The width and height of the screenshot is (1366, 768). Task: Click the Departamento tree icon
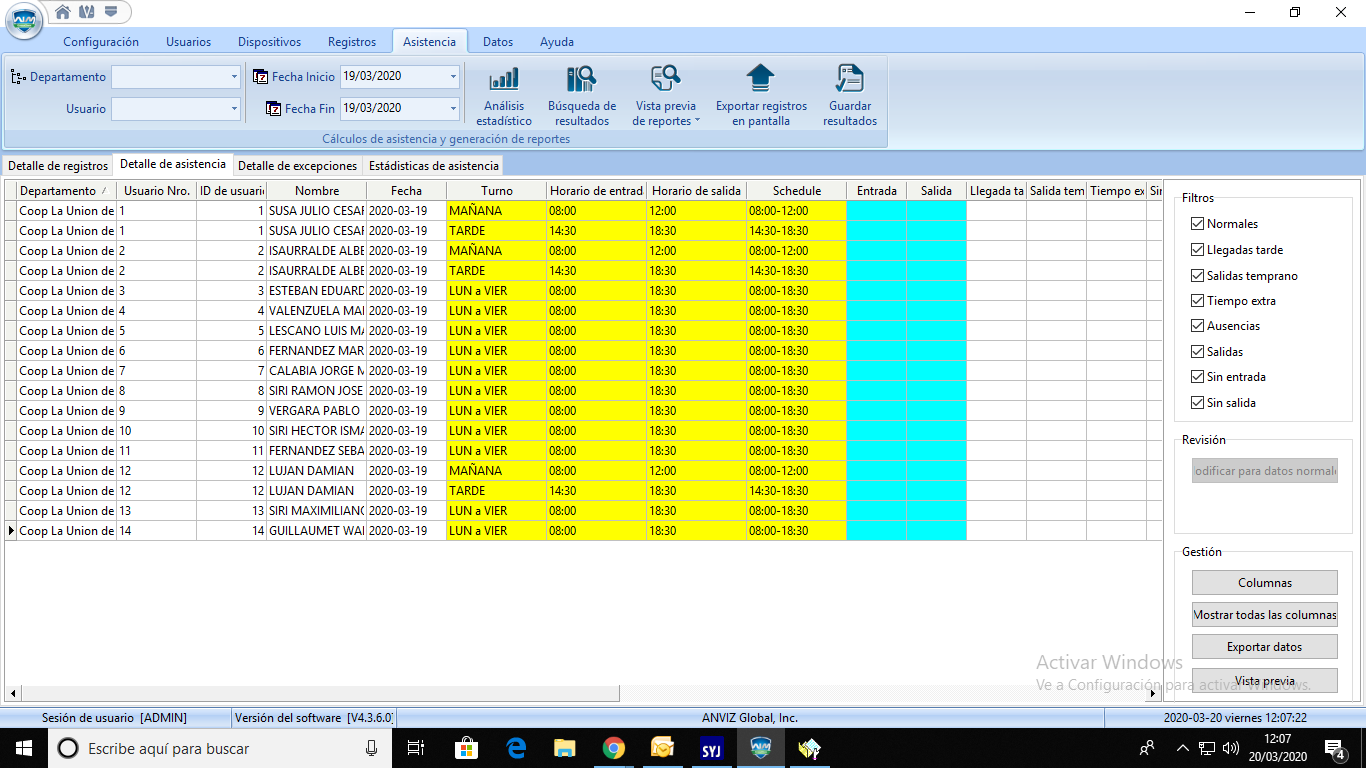tap(18, 77)
